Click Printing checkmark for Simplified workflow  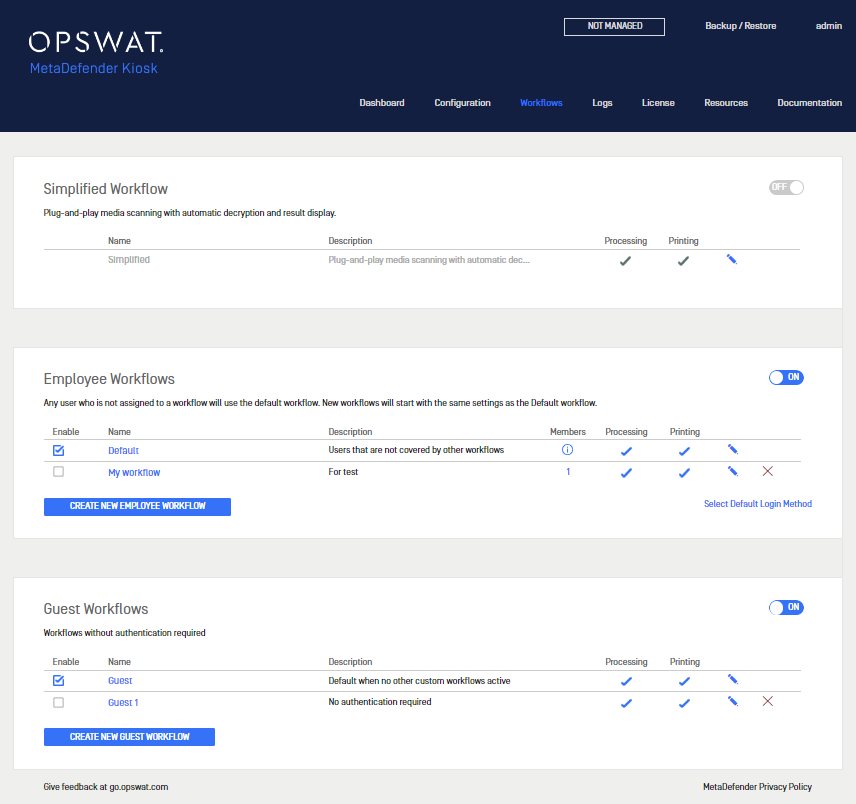(683, 261)
